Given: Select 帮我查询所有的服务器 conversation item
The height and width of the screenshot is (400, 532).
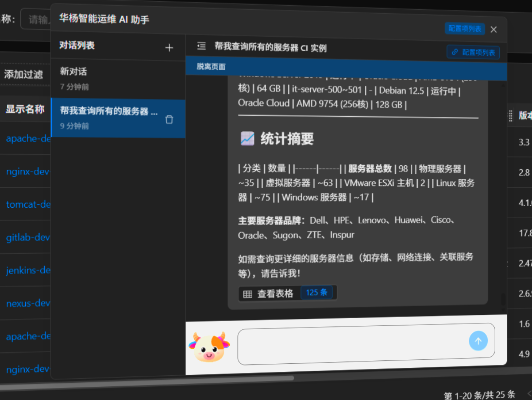Looking at the screenshot, I should [x=118, y=118].
